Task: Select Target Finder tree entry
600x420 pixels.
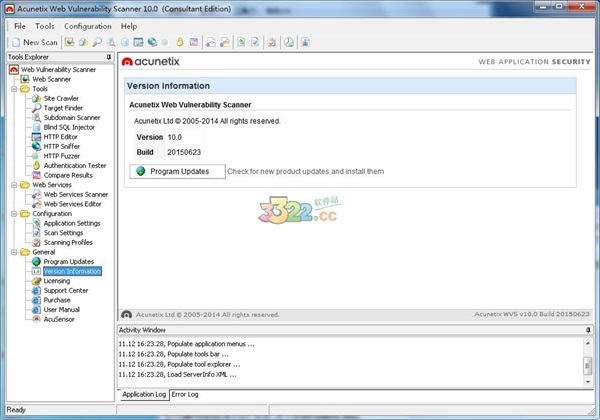Action: click(63, 108)
